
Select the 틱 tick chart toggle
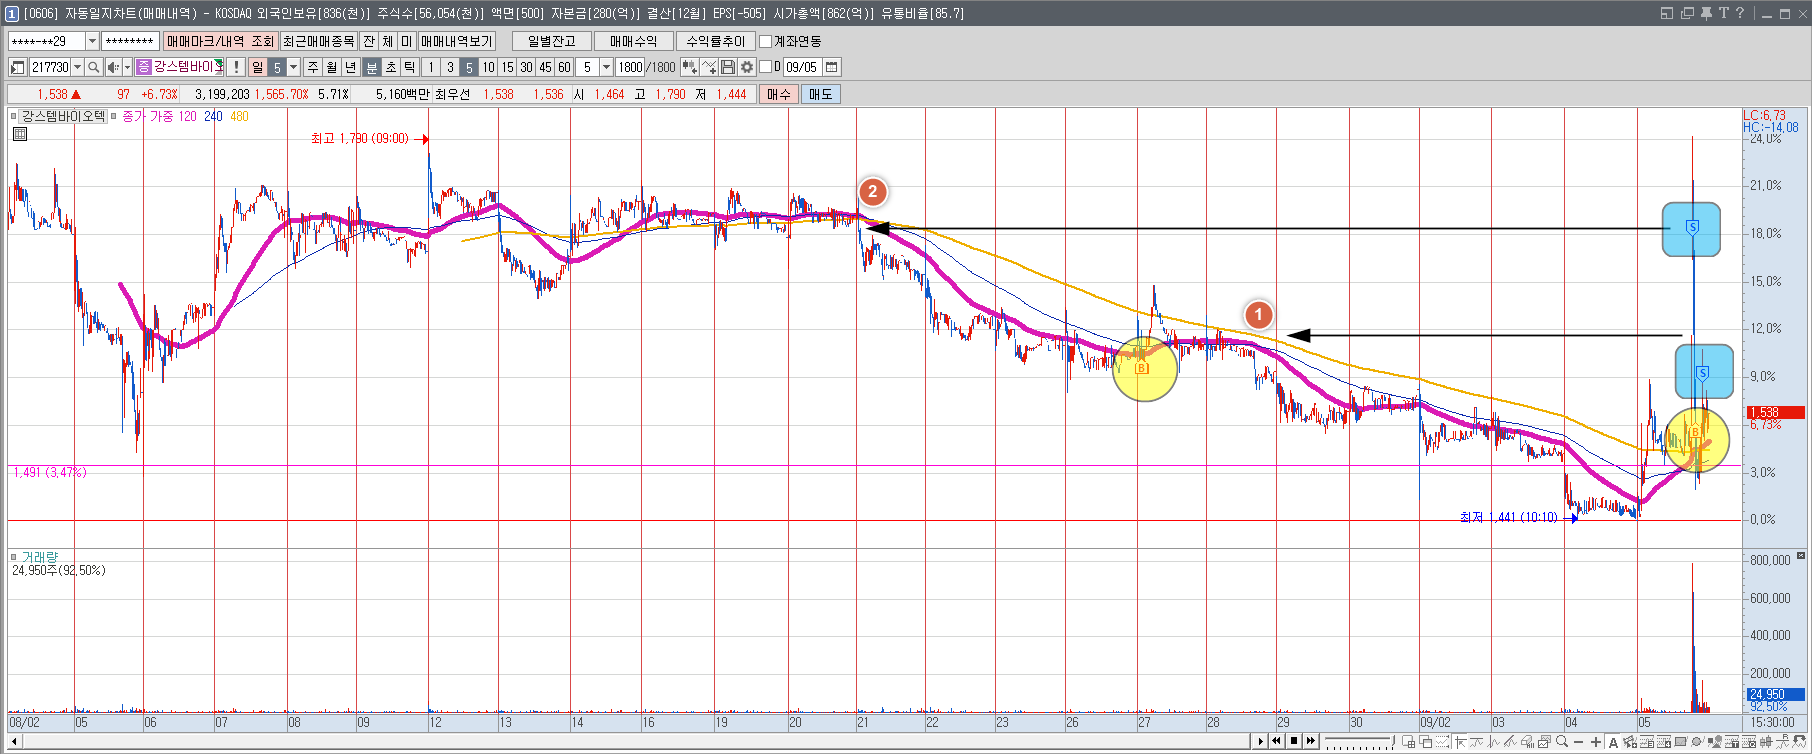pos(410,67)
